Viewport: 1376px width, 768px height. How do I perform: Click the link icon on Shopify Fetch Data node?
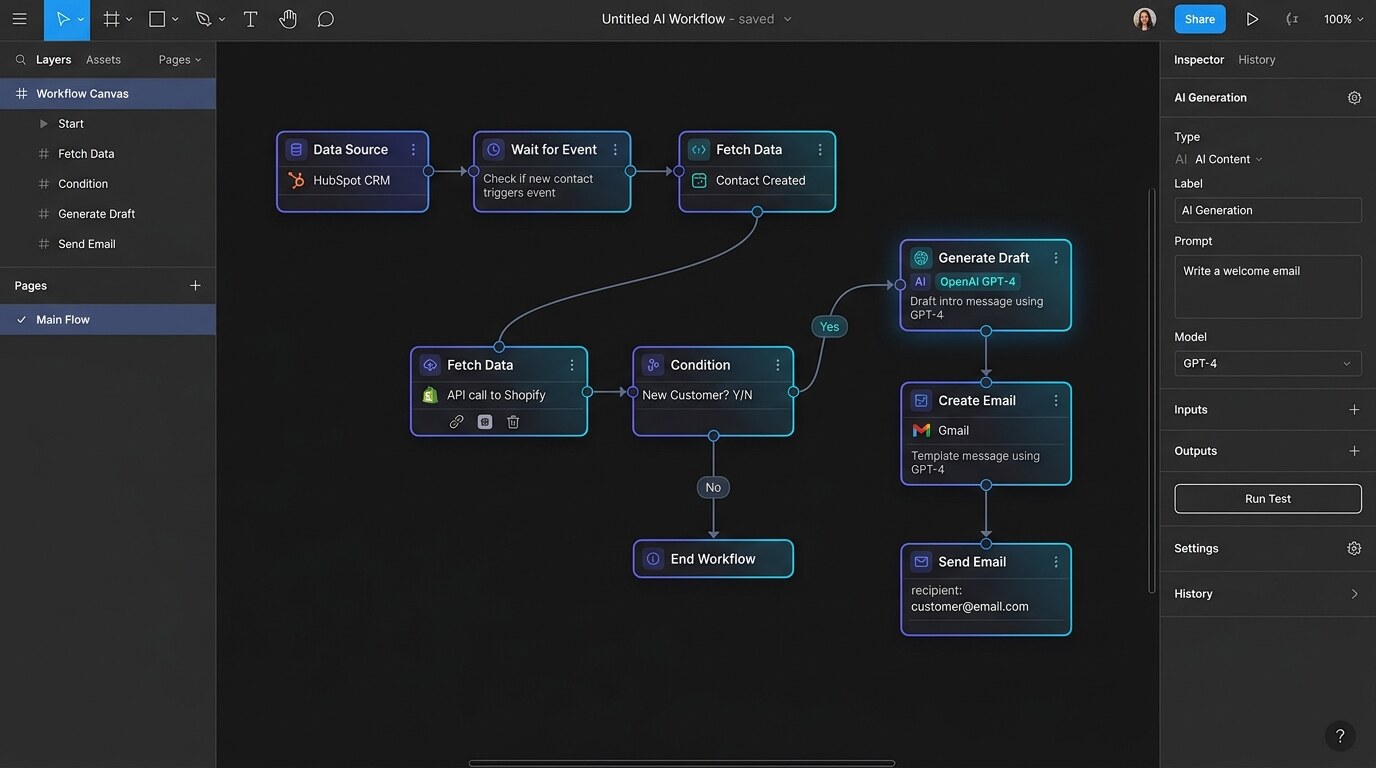(456, 422)
